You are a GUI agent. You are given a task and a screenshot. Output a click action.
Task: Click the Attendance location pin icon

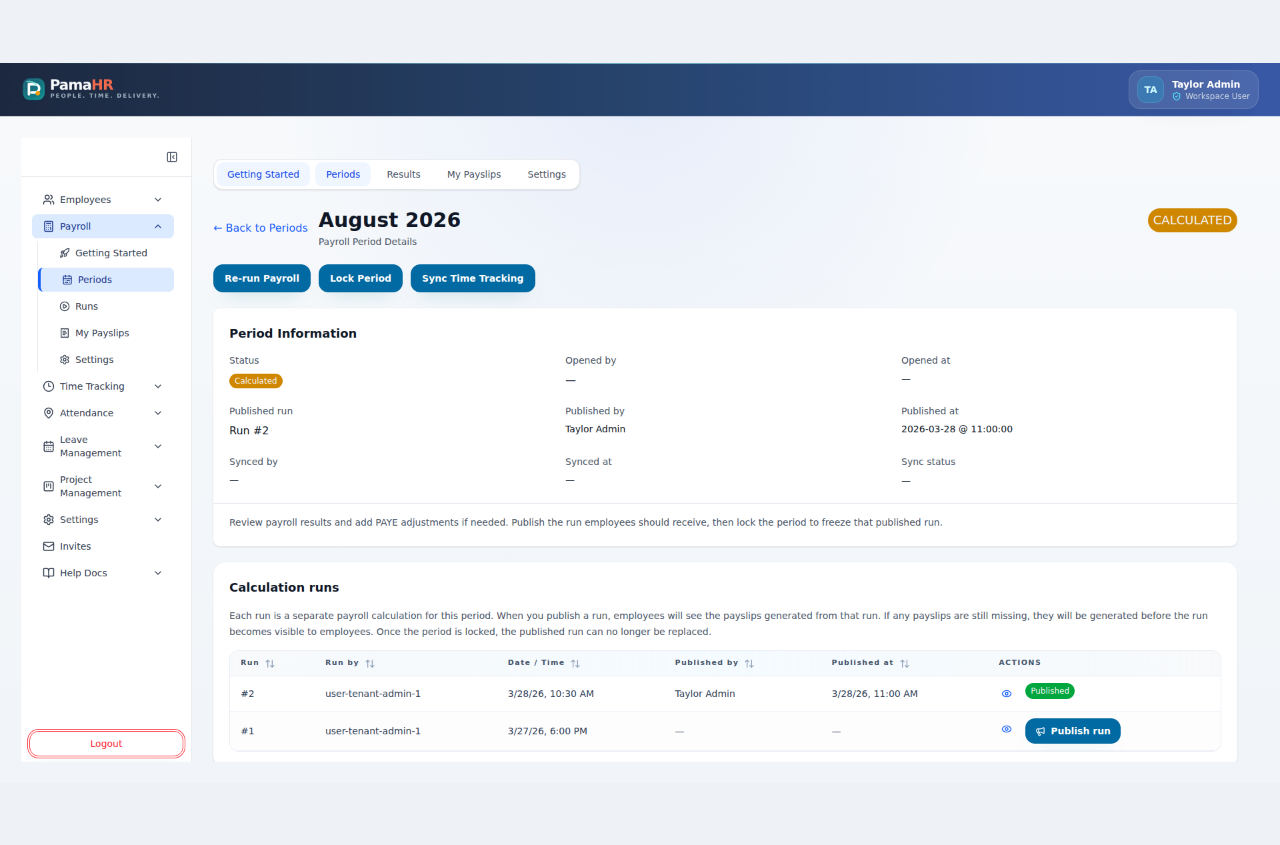(x=49, y=413)
